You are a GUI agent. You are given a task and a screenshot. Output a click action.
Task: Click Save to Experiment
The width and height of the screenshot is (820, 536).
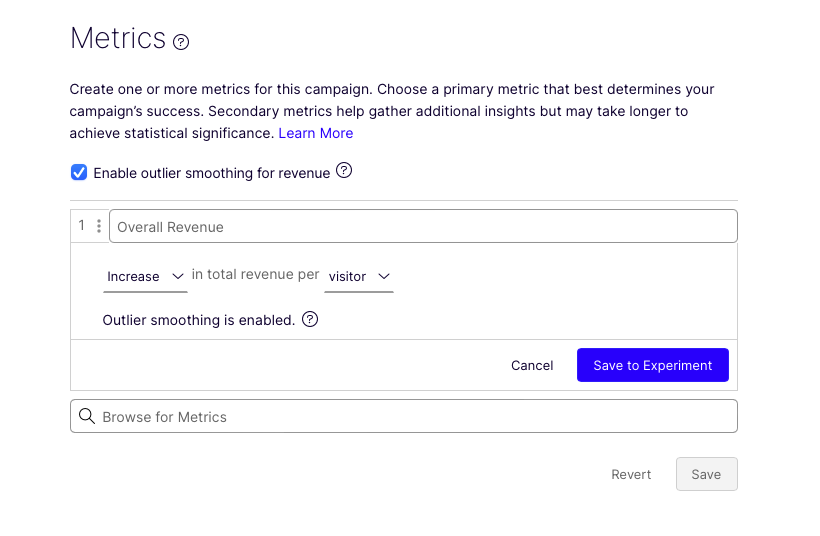[x=653, y=365]
